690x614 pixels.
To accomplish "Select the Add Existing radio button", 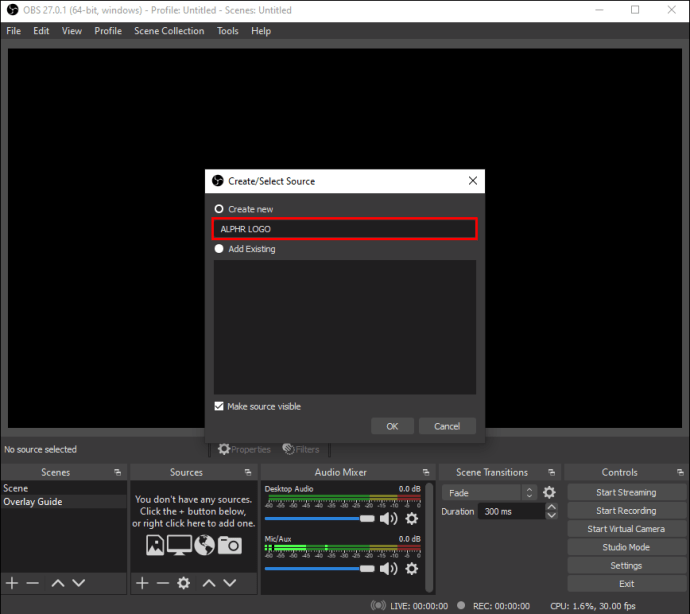I will (x=219, y=249).
